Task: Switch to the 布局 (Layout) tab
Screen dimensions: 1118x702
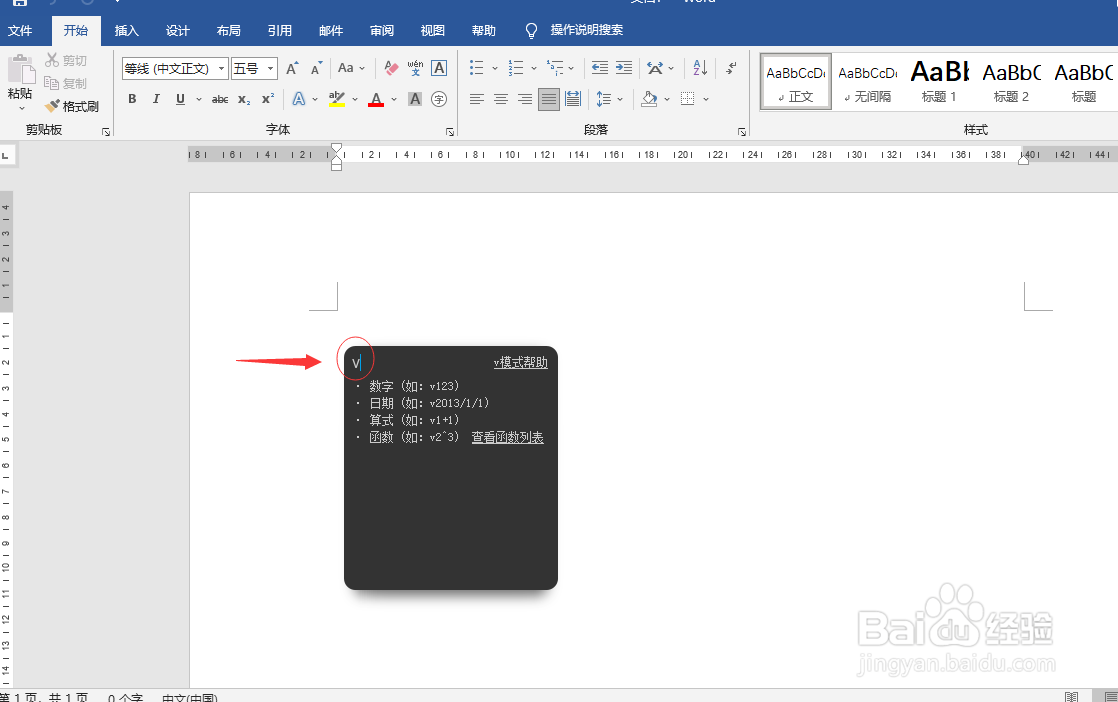Action: (228, 31)
